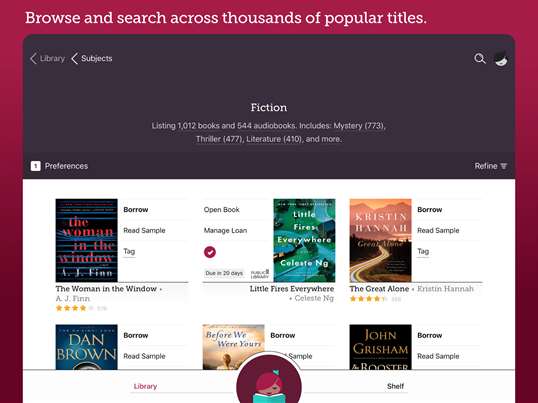Click the 'Due in 20 days' label

[224, 273]
